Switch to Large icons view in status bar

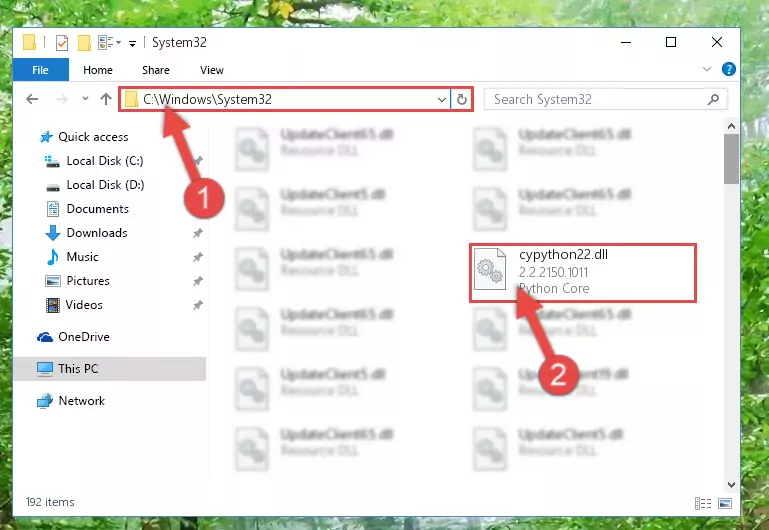point(725,503)
